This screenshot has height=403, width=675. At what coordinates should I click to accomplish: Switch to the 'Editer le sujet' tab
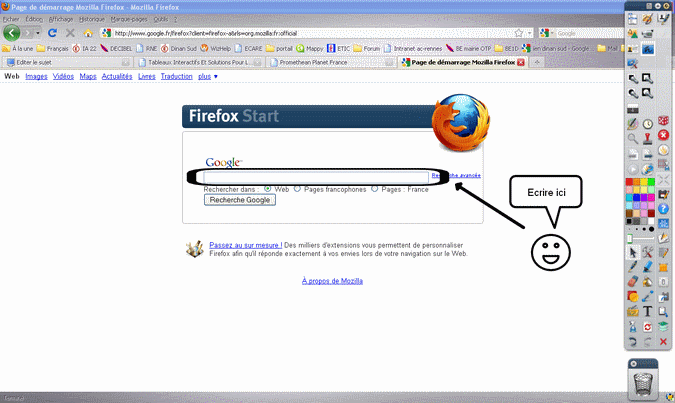click(67, 62)
